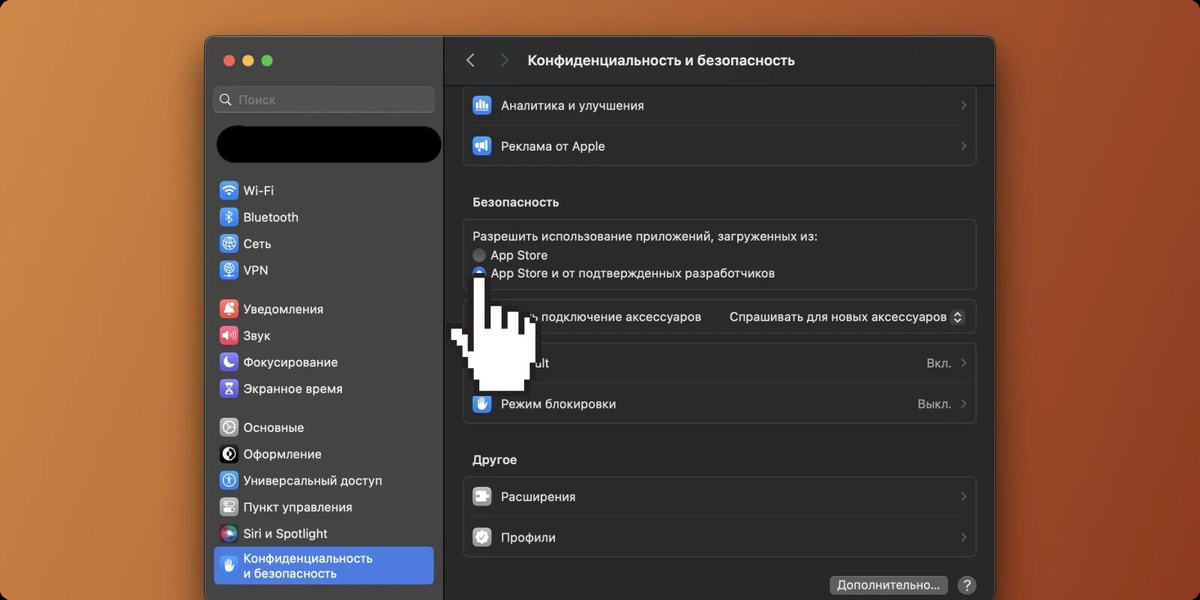Open the Оформление sidebar section
The image size is (1200, 600).
coord(324,454)
